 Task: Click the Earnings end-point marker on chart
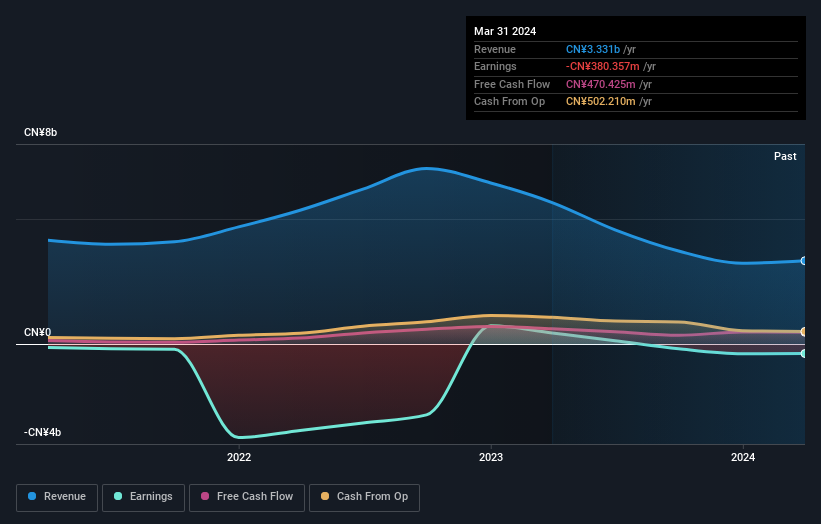[804, 353]
